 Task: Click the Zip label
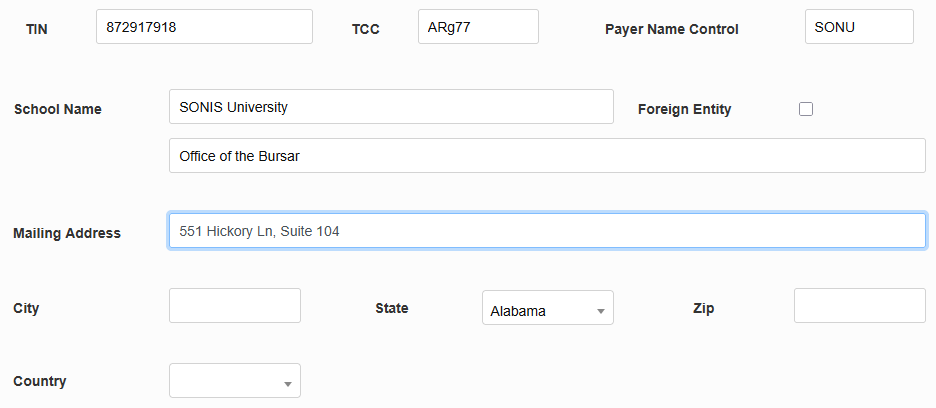tap(703, 308)
